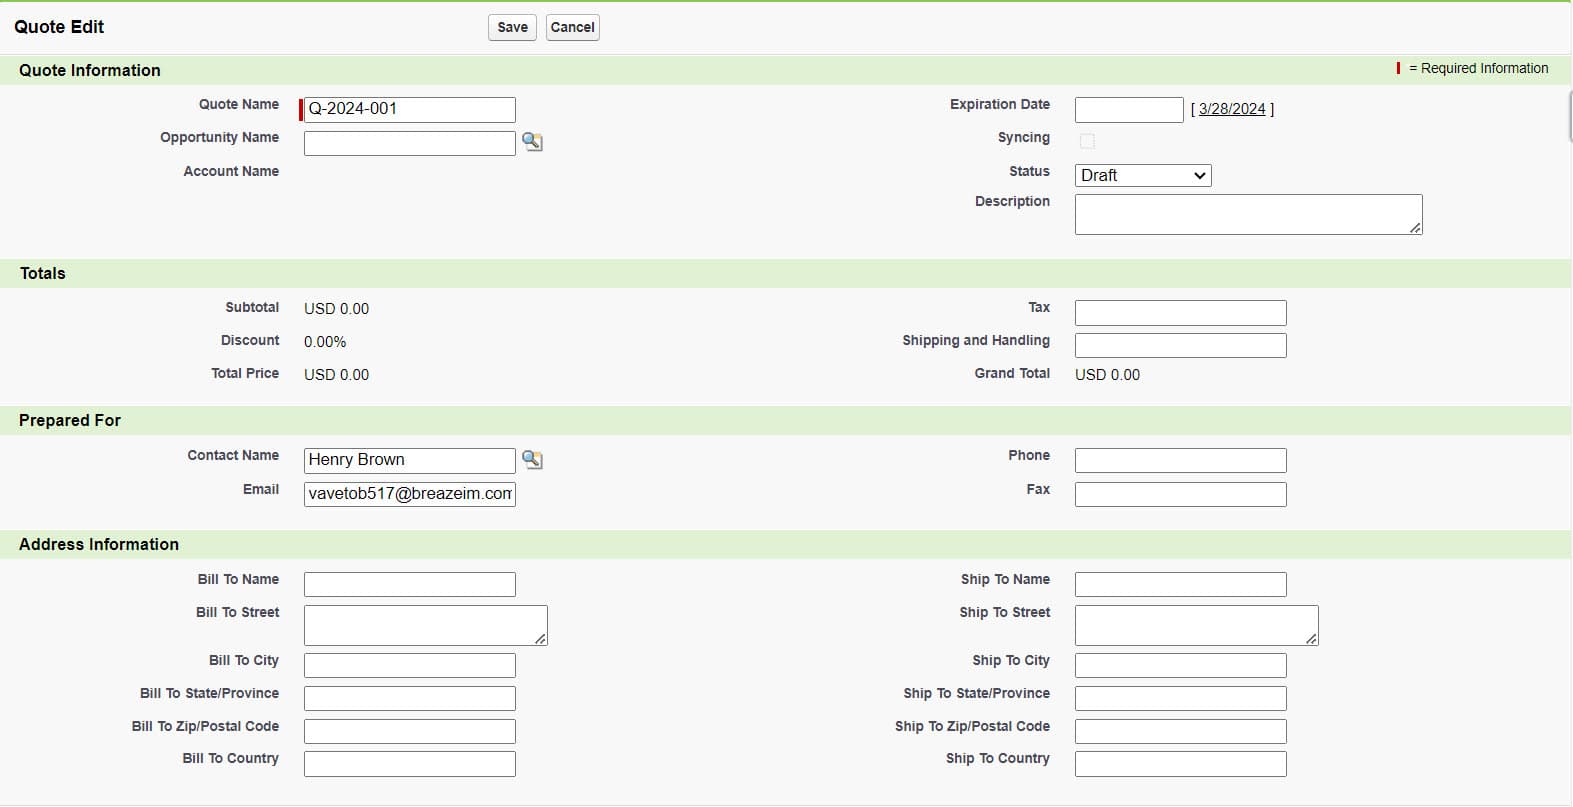Open the Status dropdown showing Draft
Image resolution: width=1573 pixels, height=807 pixels.
(1143, 175)
